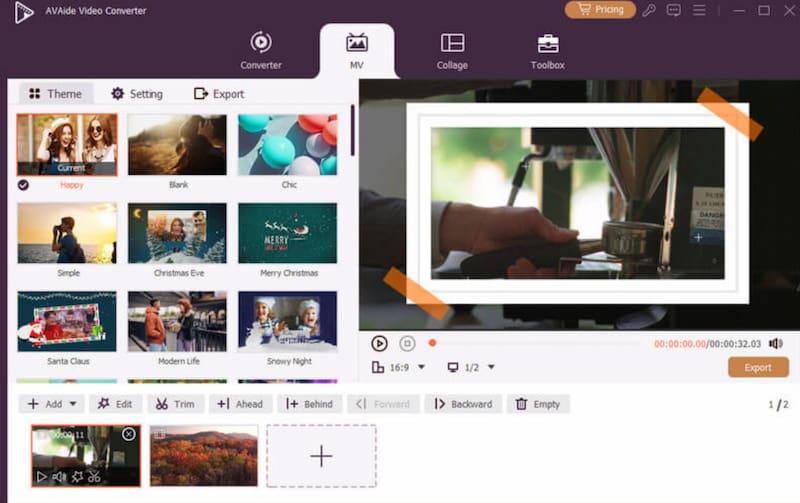800x503 pixels.
Task: Click the Backward move button
Action: pos(463,404)
